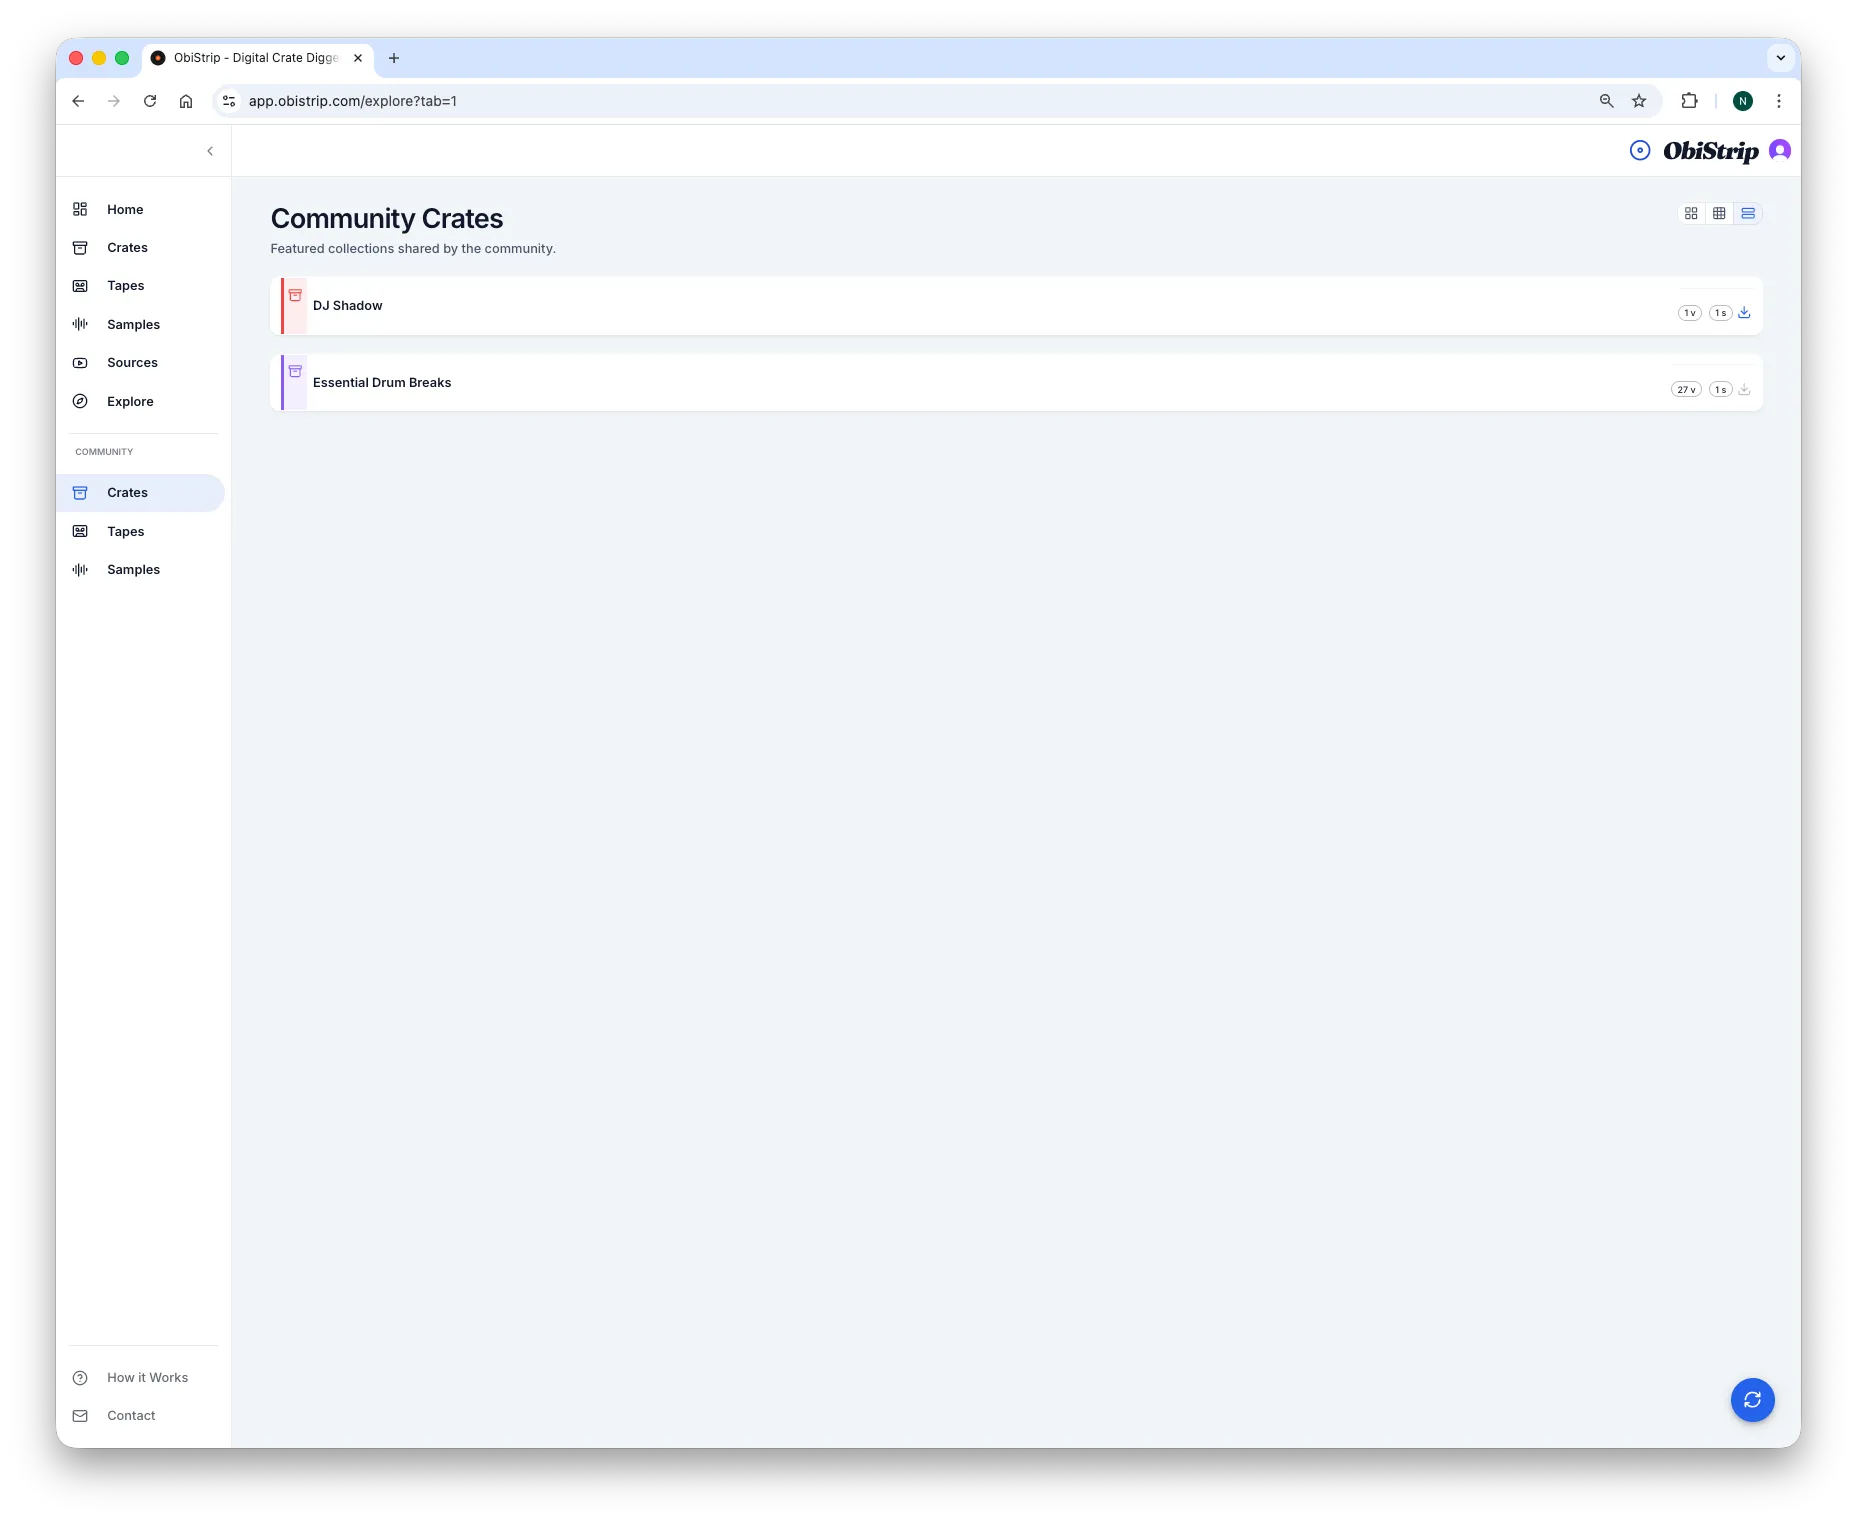
Task: Open Sources via its play icon
Action: pos(80,362)
